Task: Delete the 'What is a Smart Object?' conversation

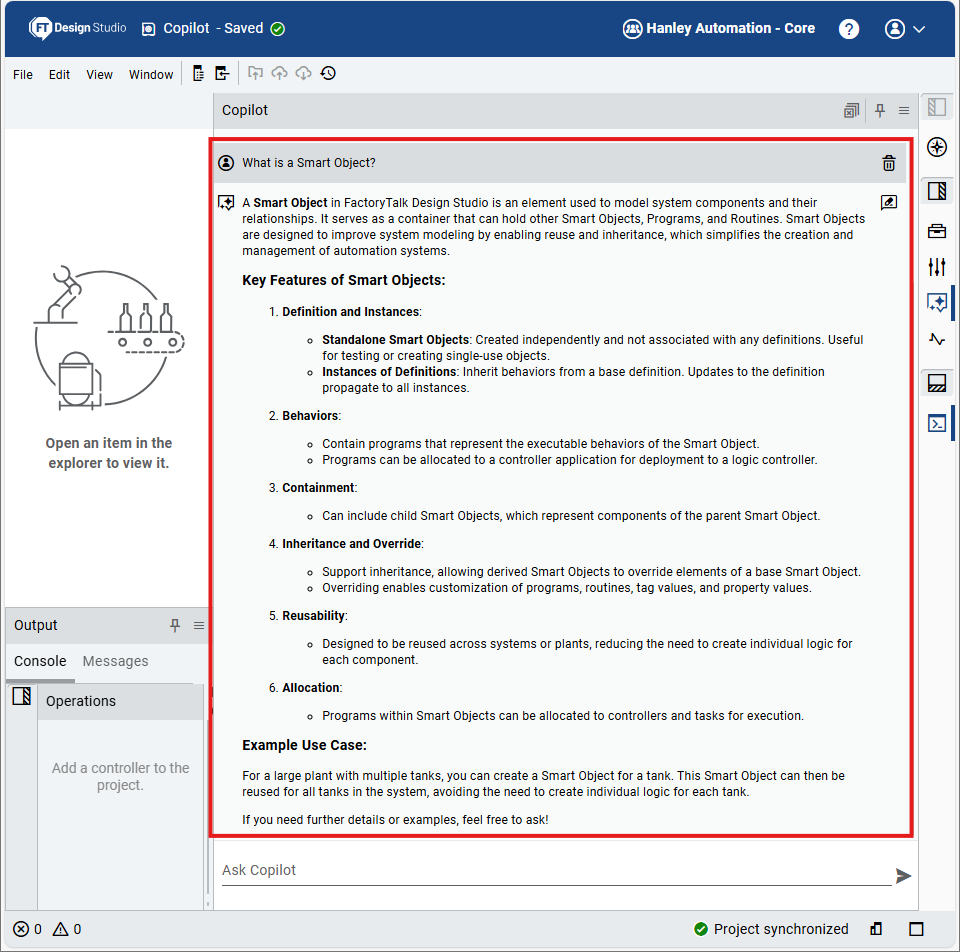Action: pyautogui.click(x=888, y=163)
